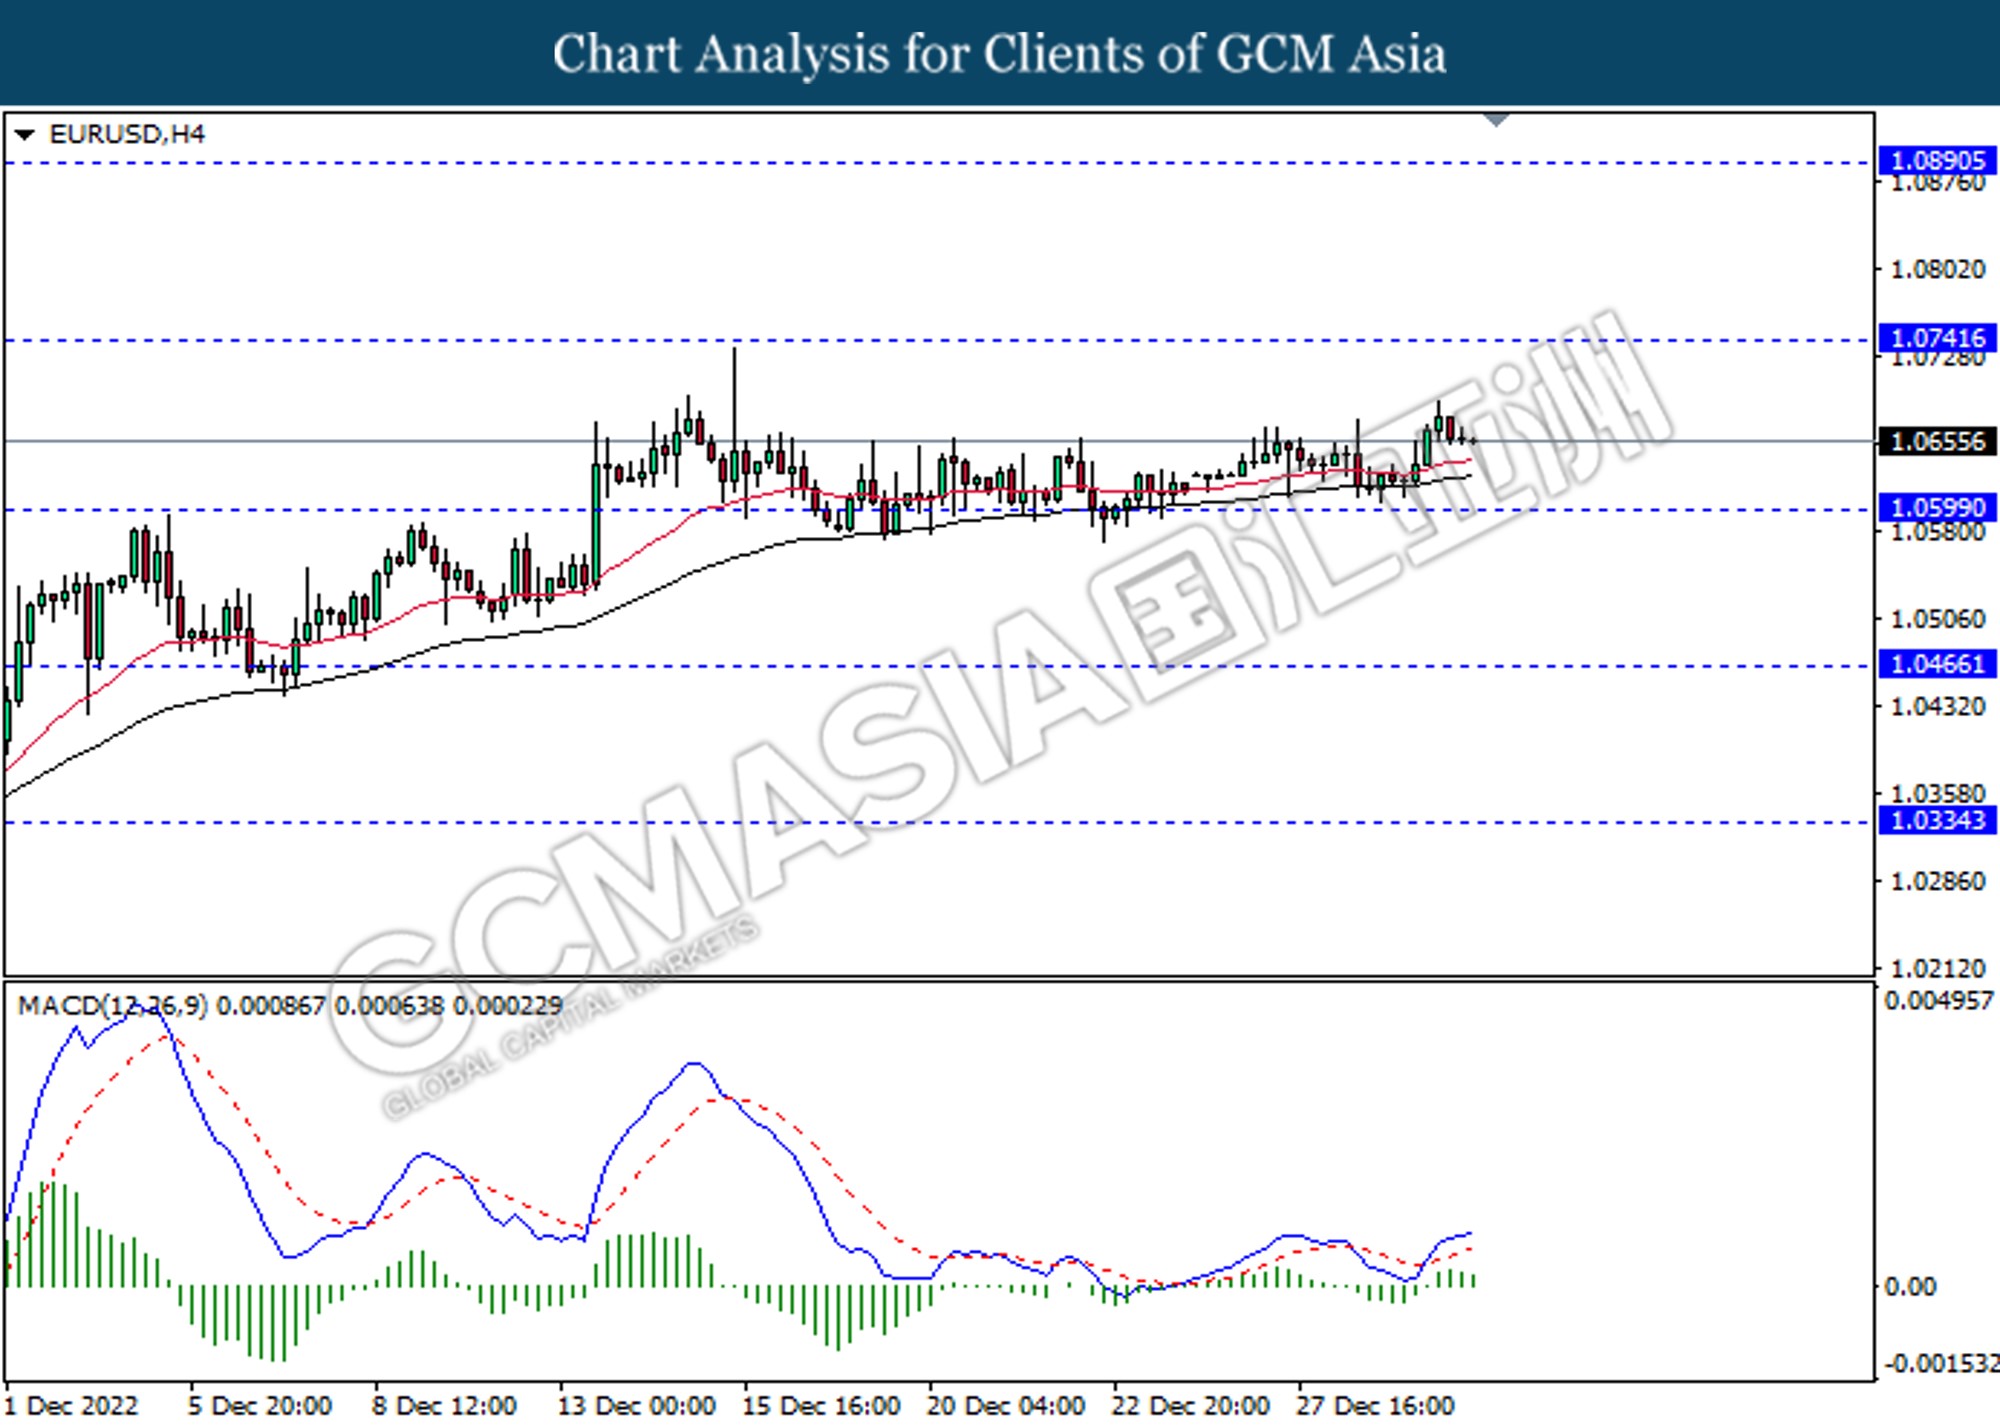Image resolution: width=2000 pixels, height=1428 pixels.
Task: Click the MACD scale value 0.004957
Action: [1939, 1001]
